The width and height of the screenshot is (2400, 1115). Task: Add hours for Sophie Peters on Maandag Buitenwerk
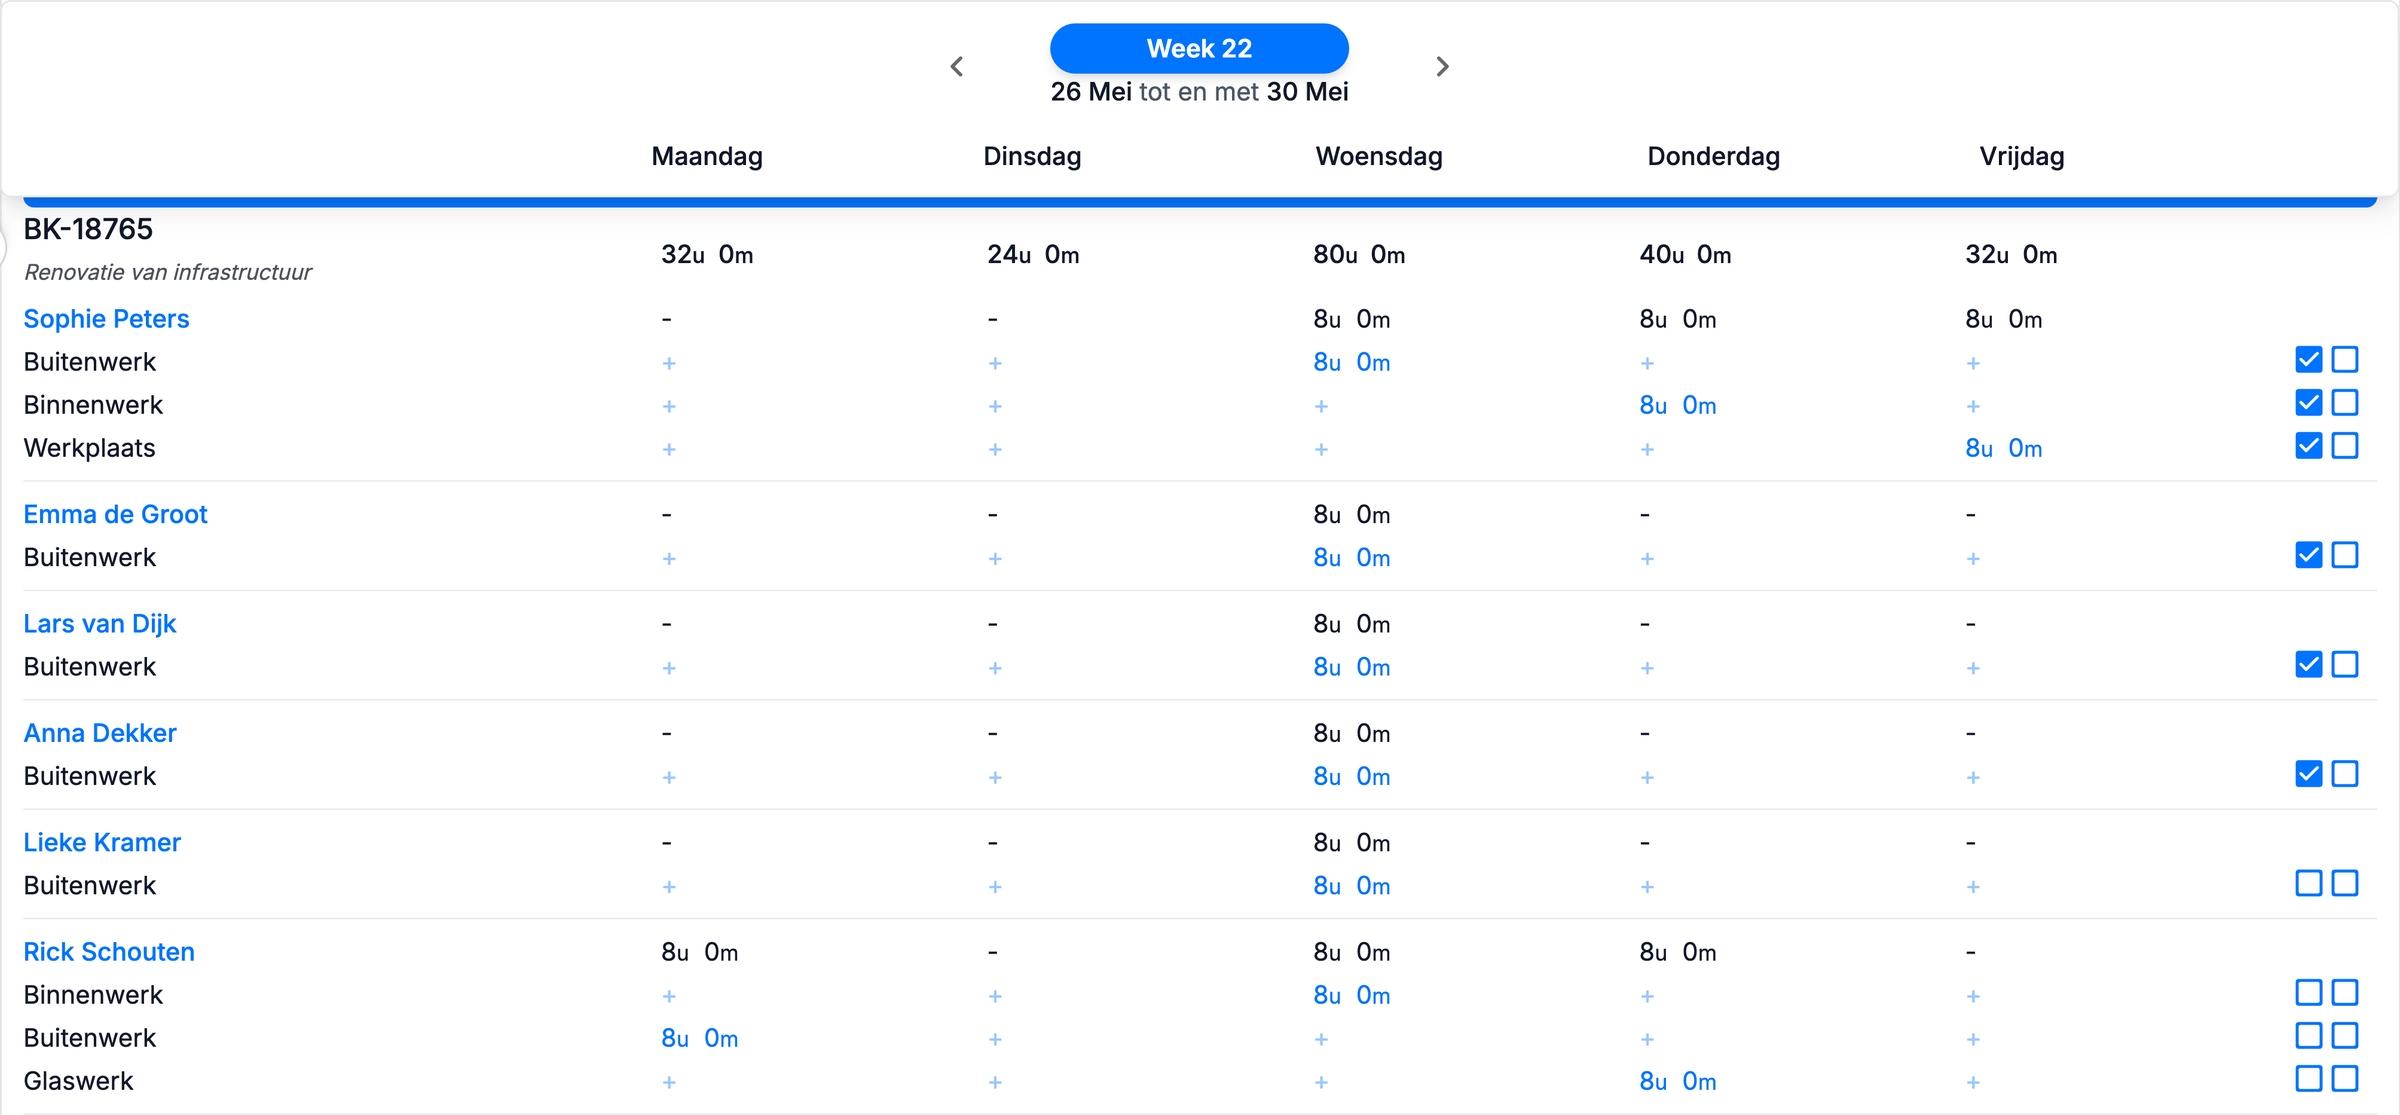(x=668, y=362)
